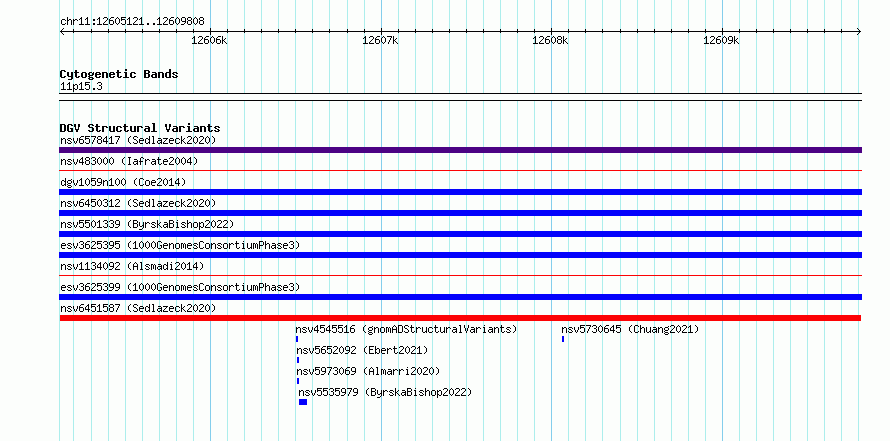Open the nsv5730645 (Chuang2021) label
890x441 pixels.
[x=630, y=329]
